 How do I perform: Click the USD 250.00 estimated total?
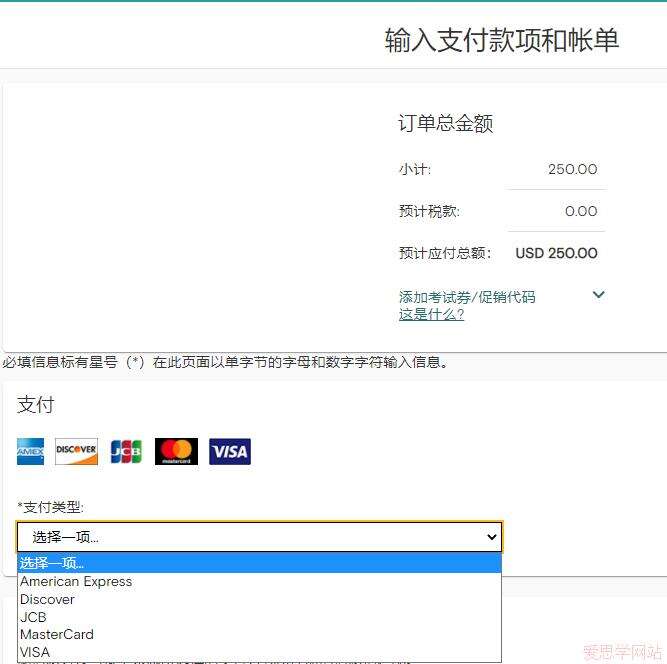[556, 253]
